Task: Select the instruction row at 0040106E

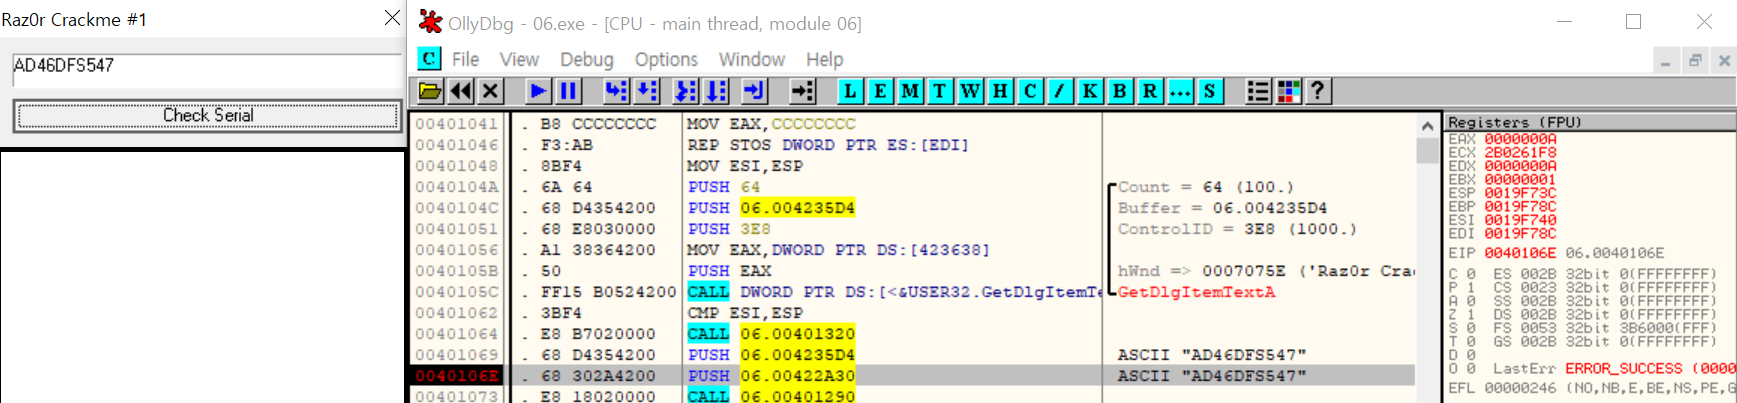Action: [x=912, y=376]
